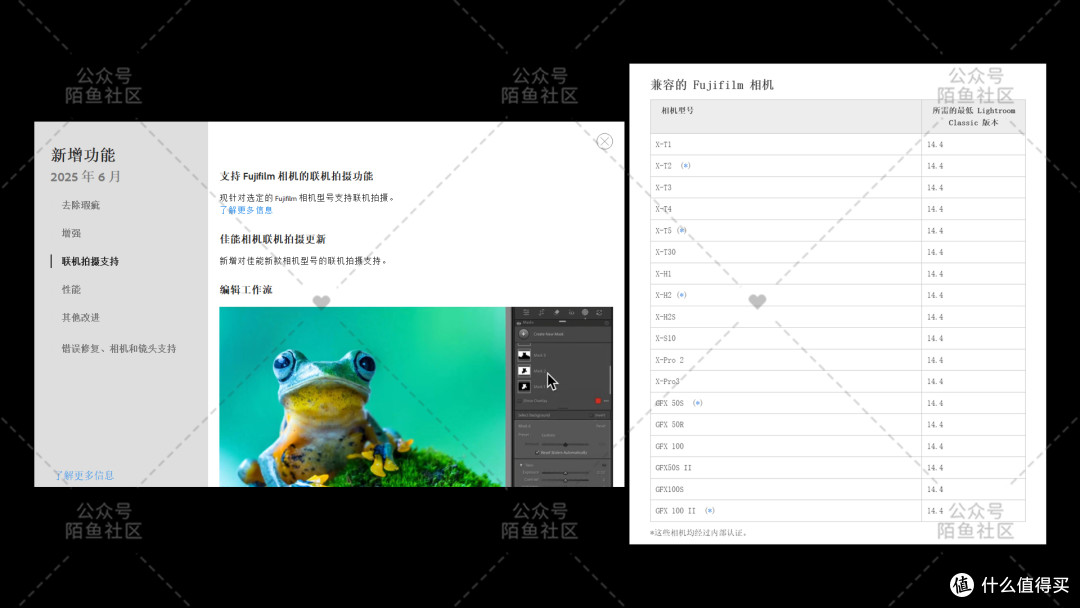This screenshot has height=608, width=1080.
Task: Click the heading 佳能相机联机拍摄更新
Action: click(x=273, y=240)
